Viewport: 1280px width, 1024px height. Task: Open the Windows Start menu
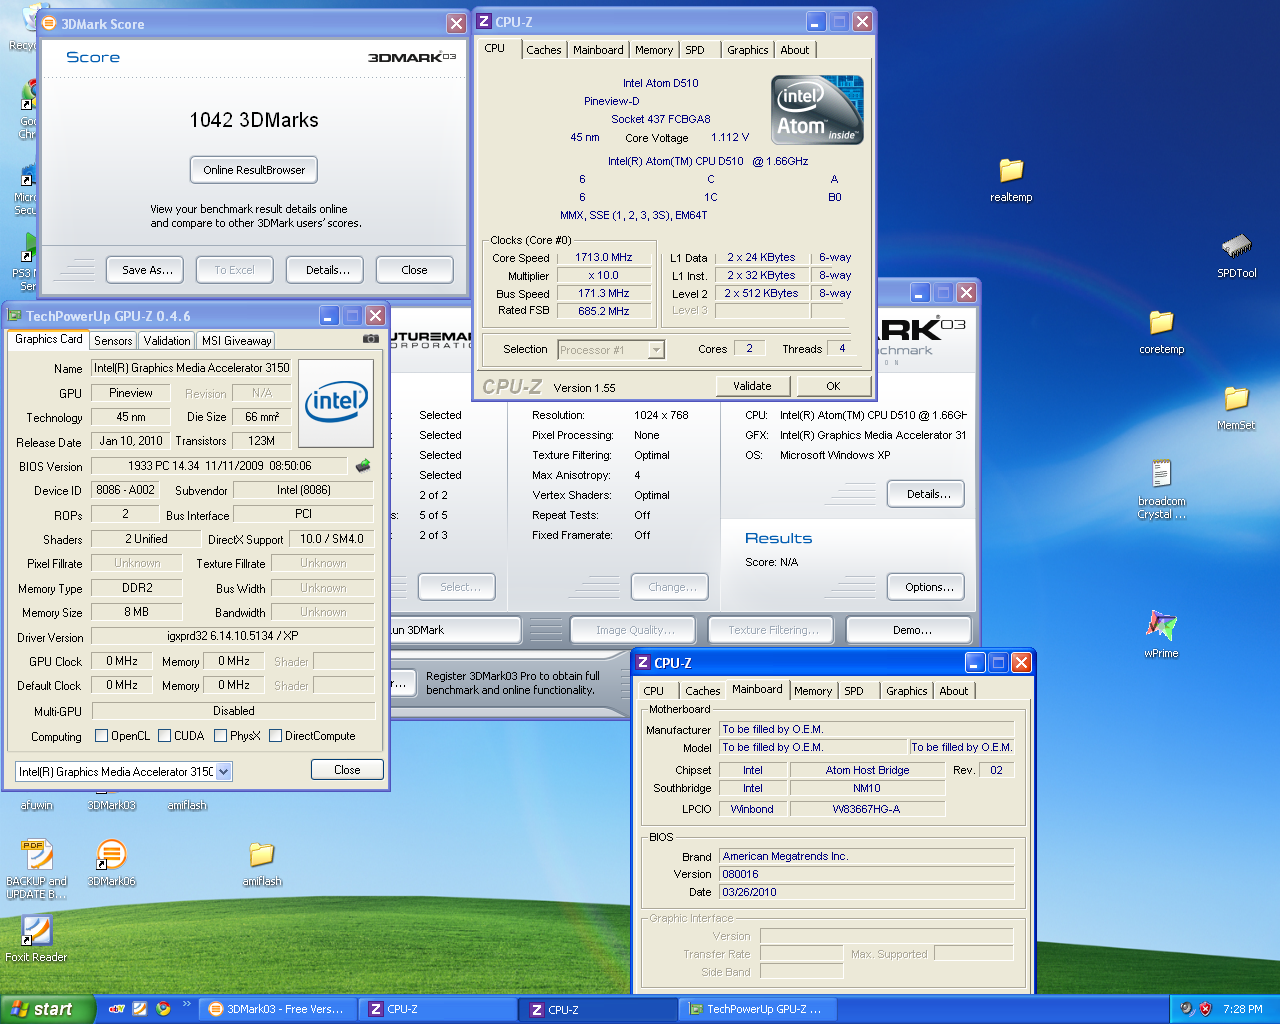(47, 1009)
